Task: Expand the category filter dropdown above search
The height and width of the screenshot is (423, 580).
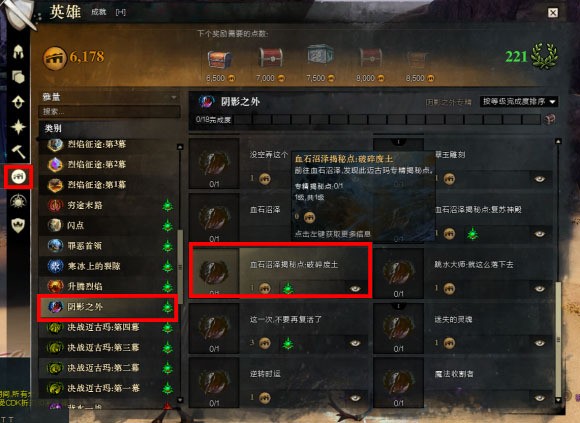Action: tap(109, 98)
